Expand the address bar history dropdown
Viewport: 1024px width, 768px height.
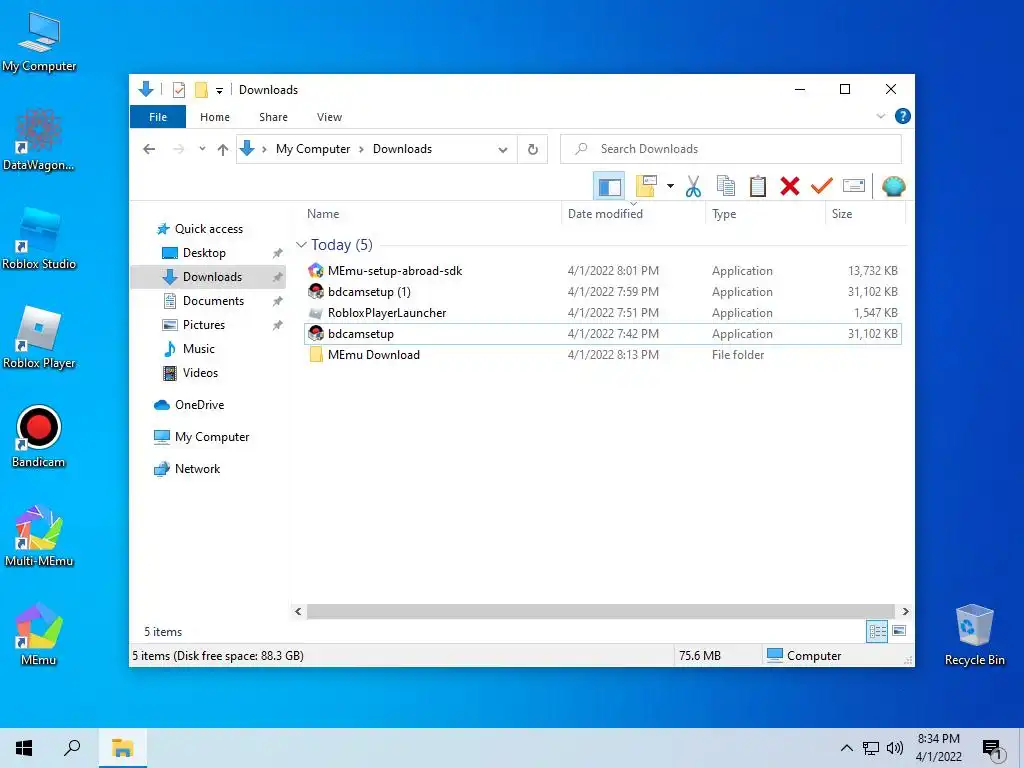pos(503,150)
